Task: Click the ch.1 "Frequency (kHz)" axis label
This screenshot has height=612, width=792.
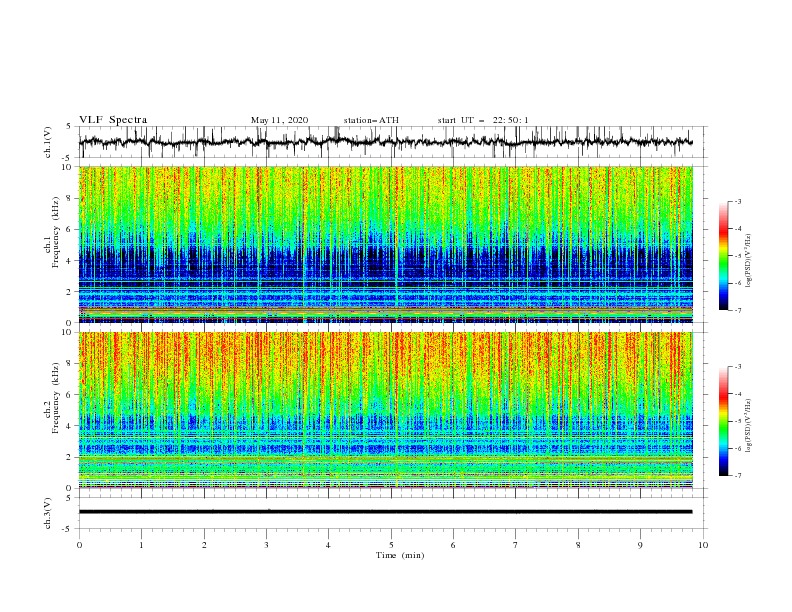Action: click(x=56, y=233)
